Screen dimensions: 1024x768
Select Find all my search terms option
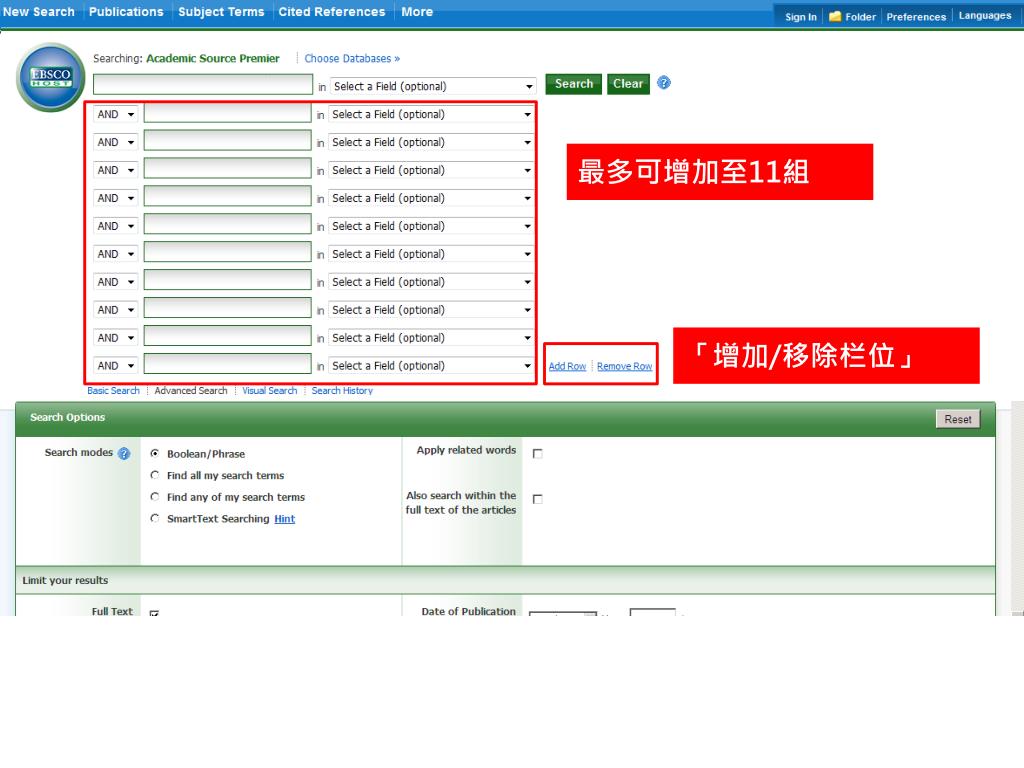(155, 476)
